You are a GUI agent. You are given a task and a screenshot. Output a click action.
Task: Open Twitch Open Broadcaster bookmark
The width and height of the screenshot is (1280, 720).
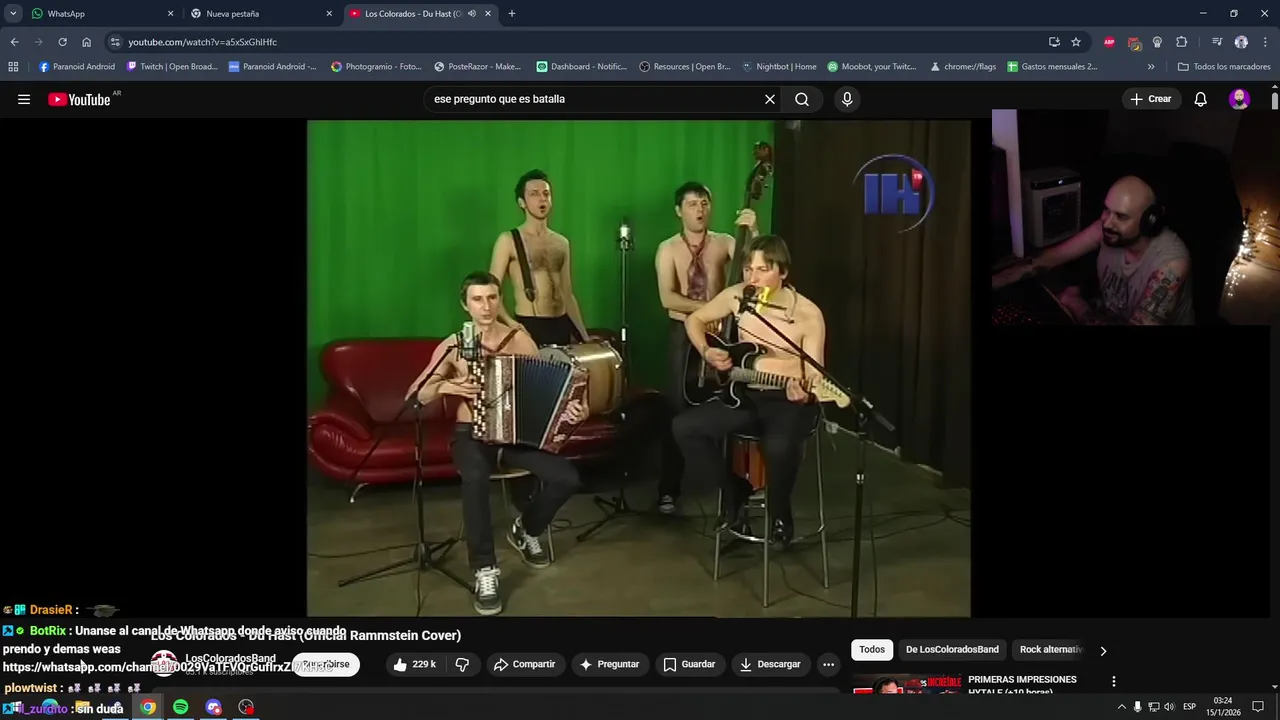(172, 67)
